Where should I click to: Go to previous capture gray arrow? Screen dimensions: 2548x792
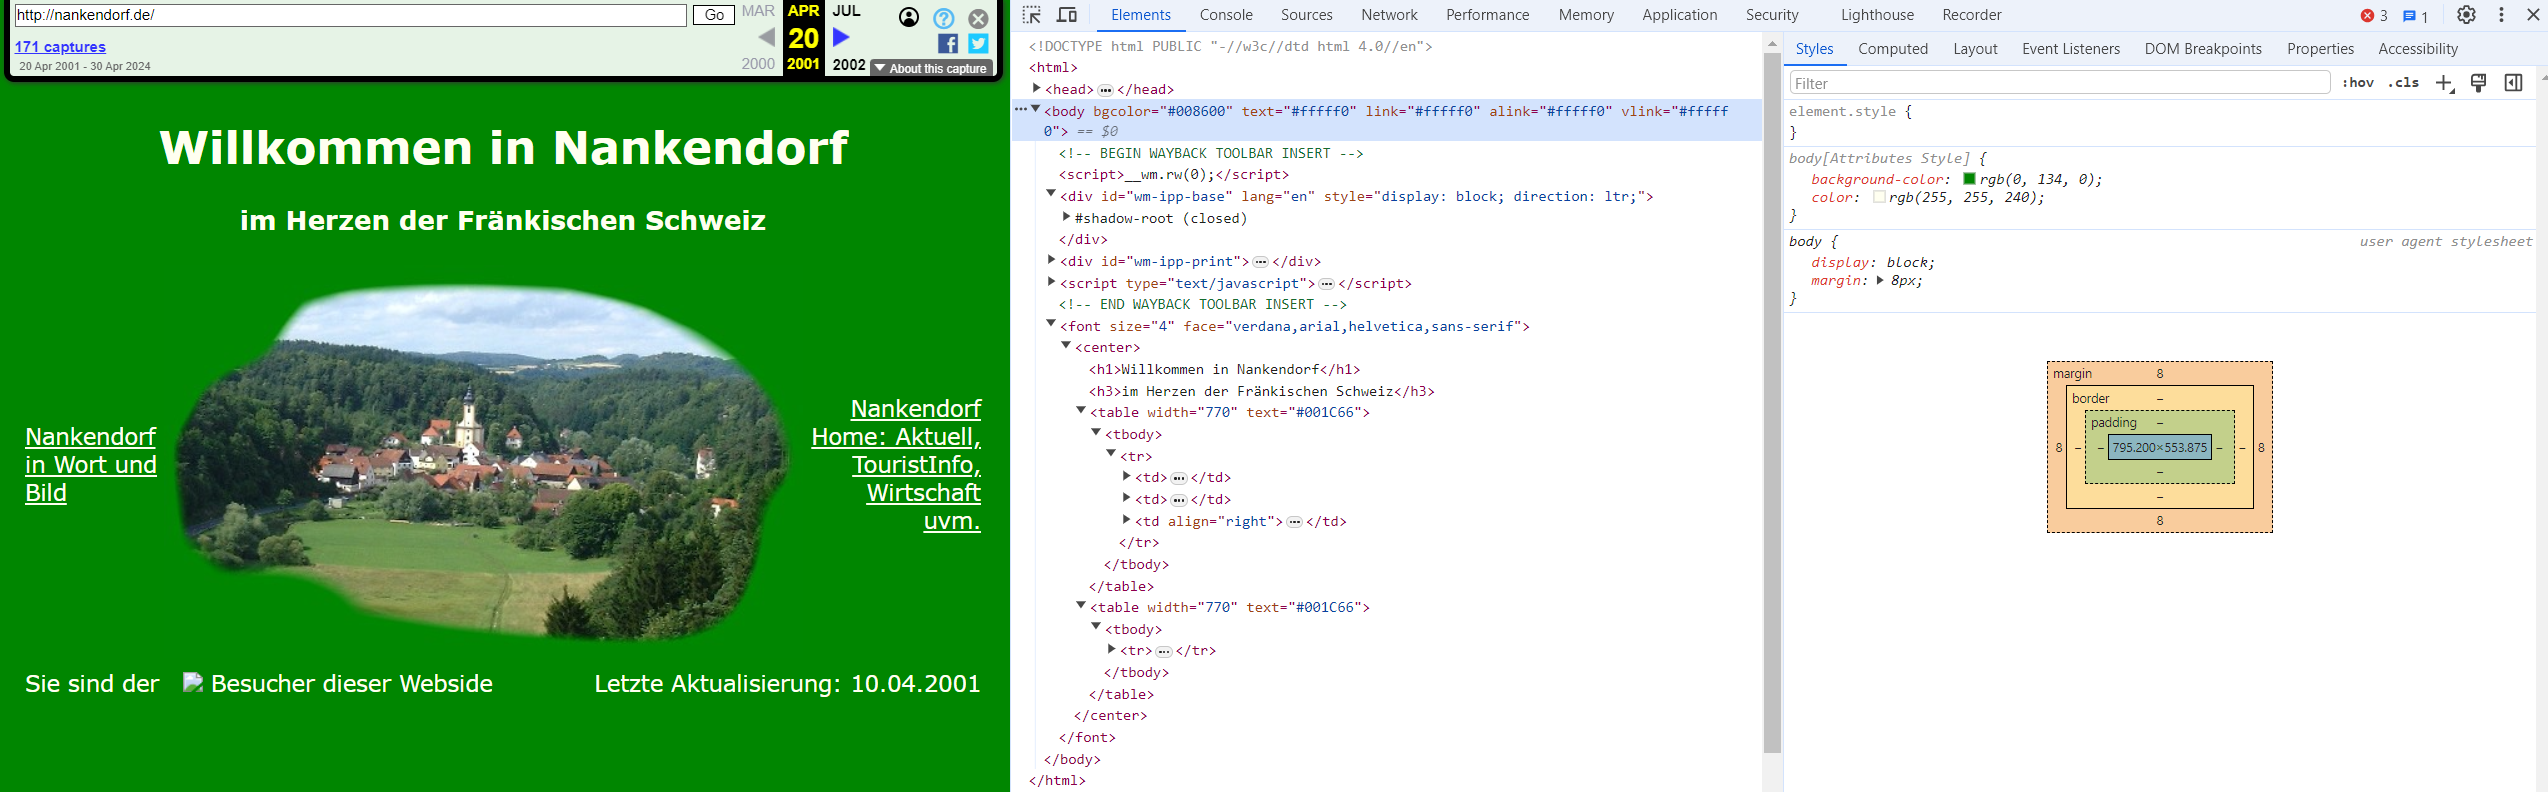pyautogui.click(x=766, y=37)
